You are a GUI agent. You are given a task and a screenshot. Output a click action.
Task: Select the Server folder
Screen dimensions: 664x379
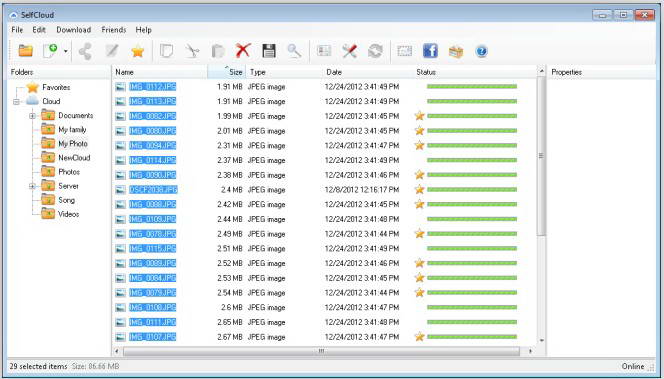(x=68, y=186)
